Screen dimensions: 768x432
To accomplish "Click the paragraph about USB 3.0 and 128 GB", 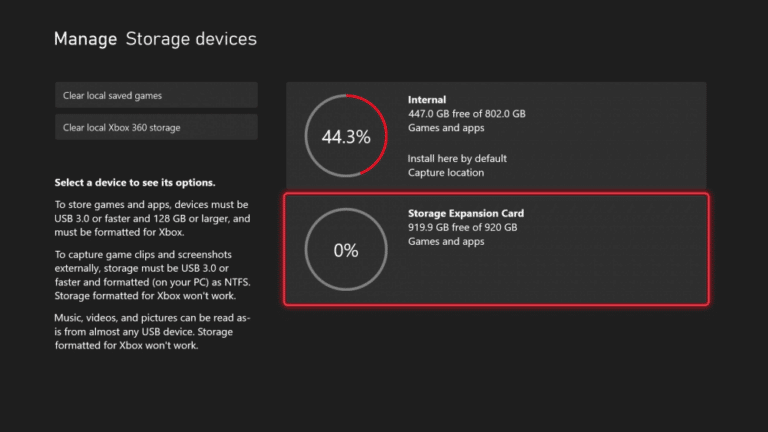I will (152, 218).
